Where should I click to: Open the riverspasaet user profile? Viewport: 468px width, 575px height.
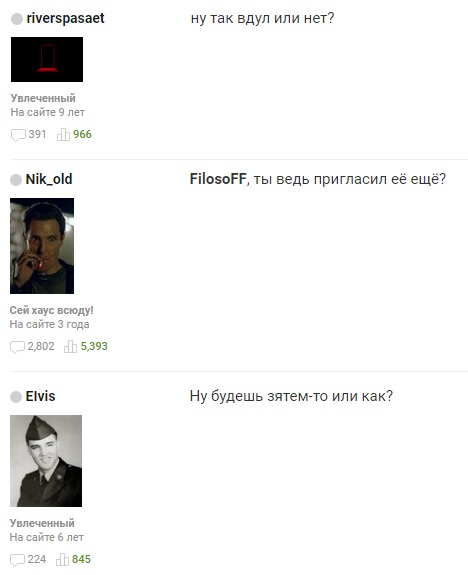click(x=65, y=18)
